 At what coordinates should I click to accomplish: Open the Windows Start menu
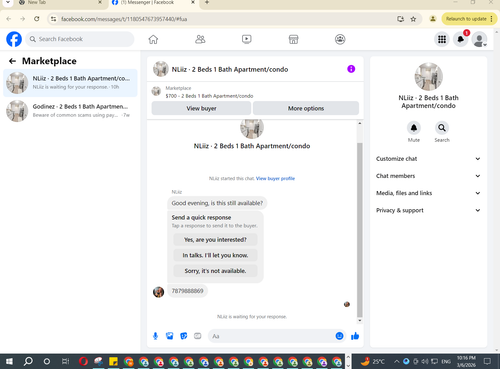[x=9, y=361]
